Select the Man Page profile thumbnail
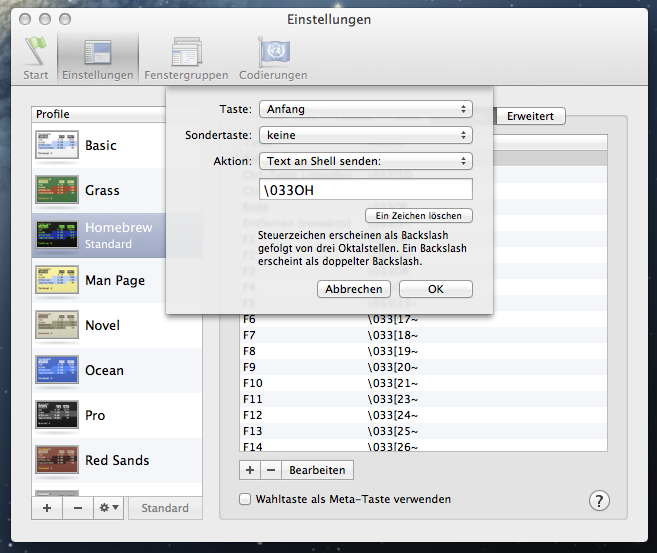Screen dimensions: 657x553 [57, 280]
